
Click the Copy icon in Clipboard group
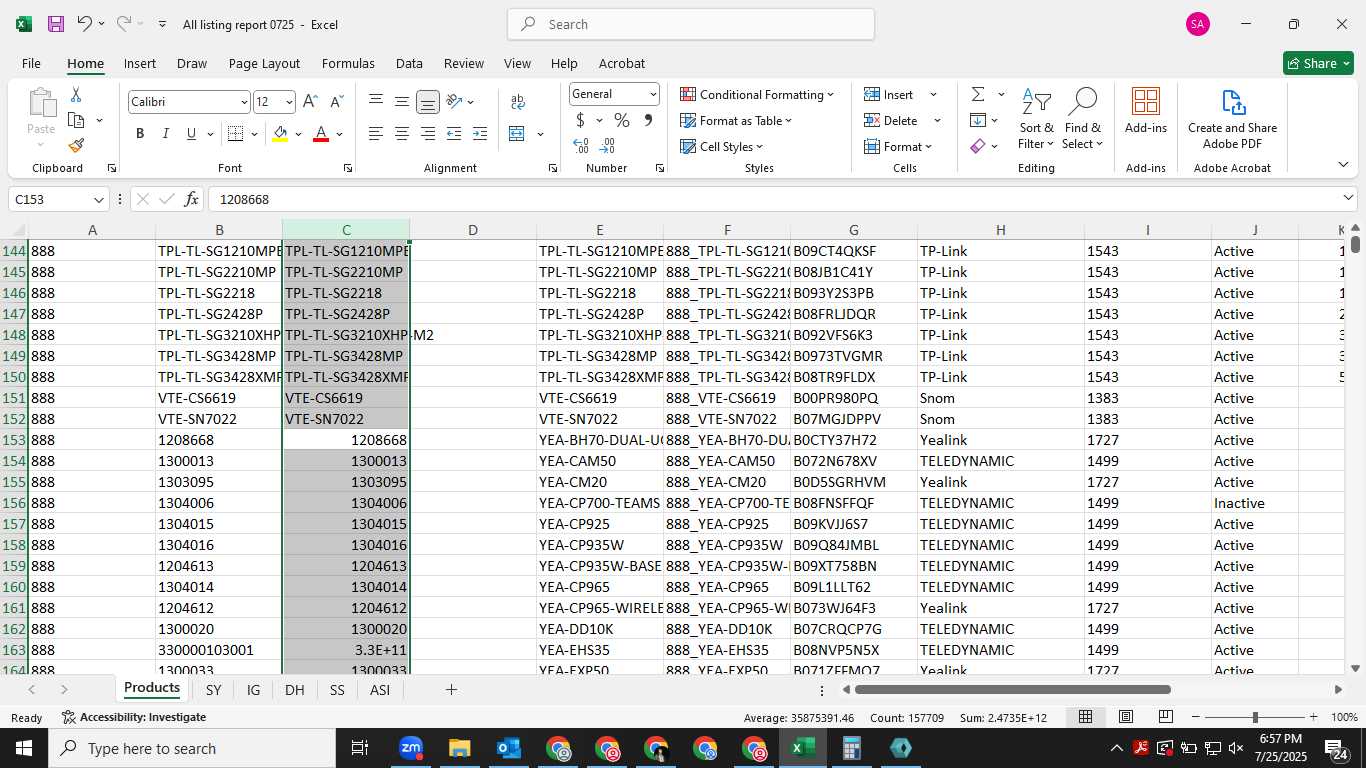pyautogui.click(x=76, y=120)
